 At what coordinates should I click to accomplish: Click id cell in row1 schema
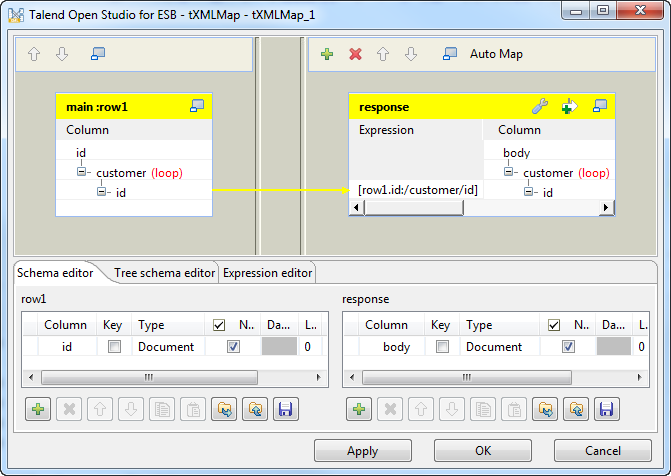coord(67,346)
